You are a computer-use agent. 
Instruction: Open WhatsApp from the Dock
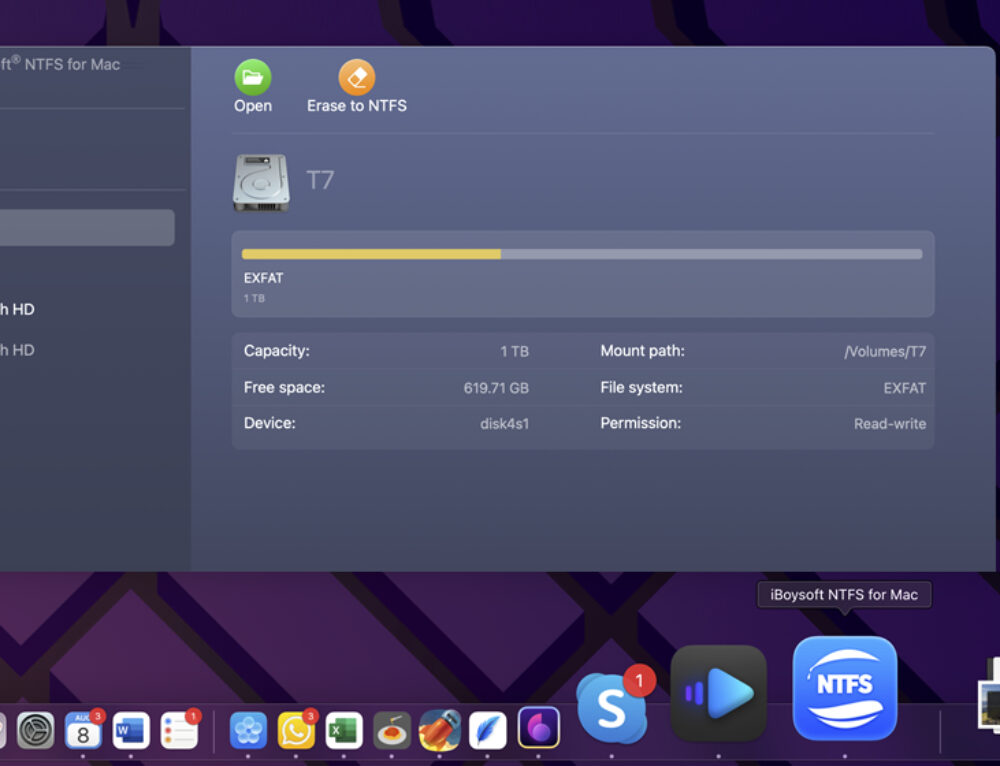pyautogui.click(x=295, y=731)
